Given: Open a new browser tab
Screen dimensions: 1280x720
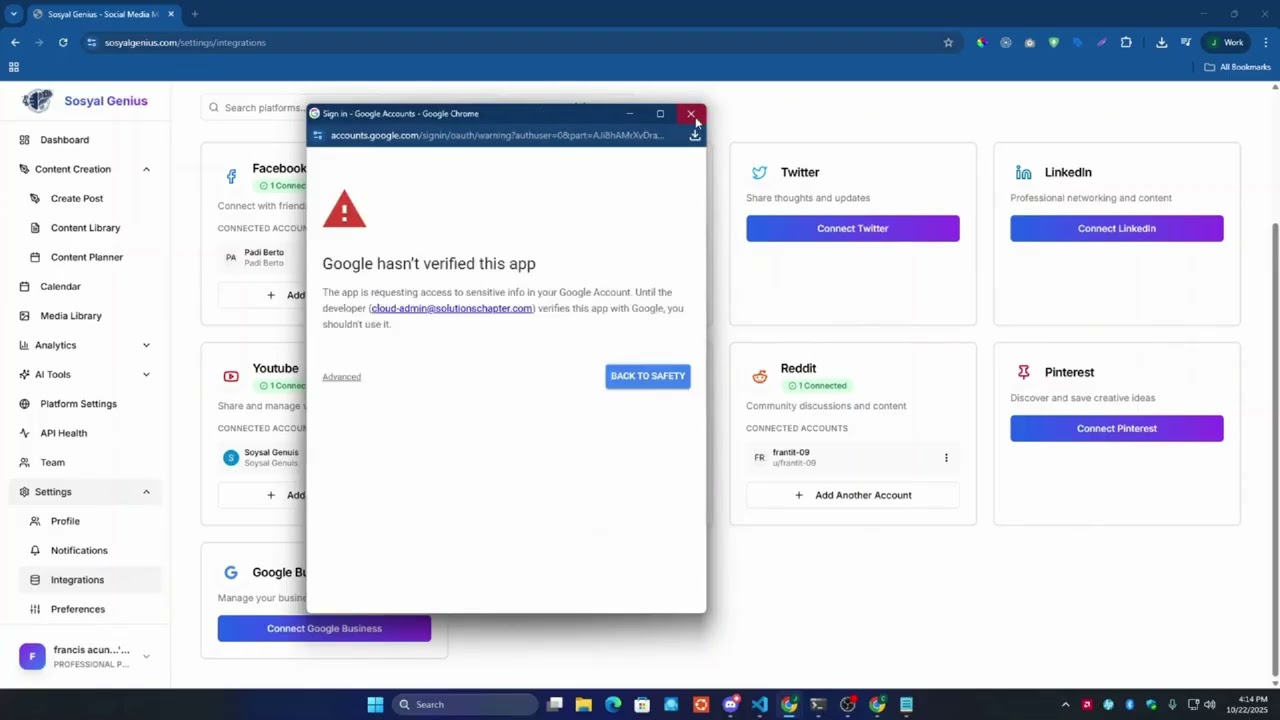Looking at the screenshot, I should tap(194, 14).
